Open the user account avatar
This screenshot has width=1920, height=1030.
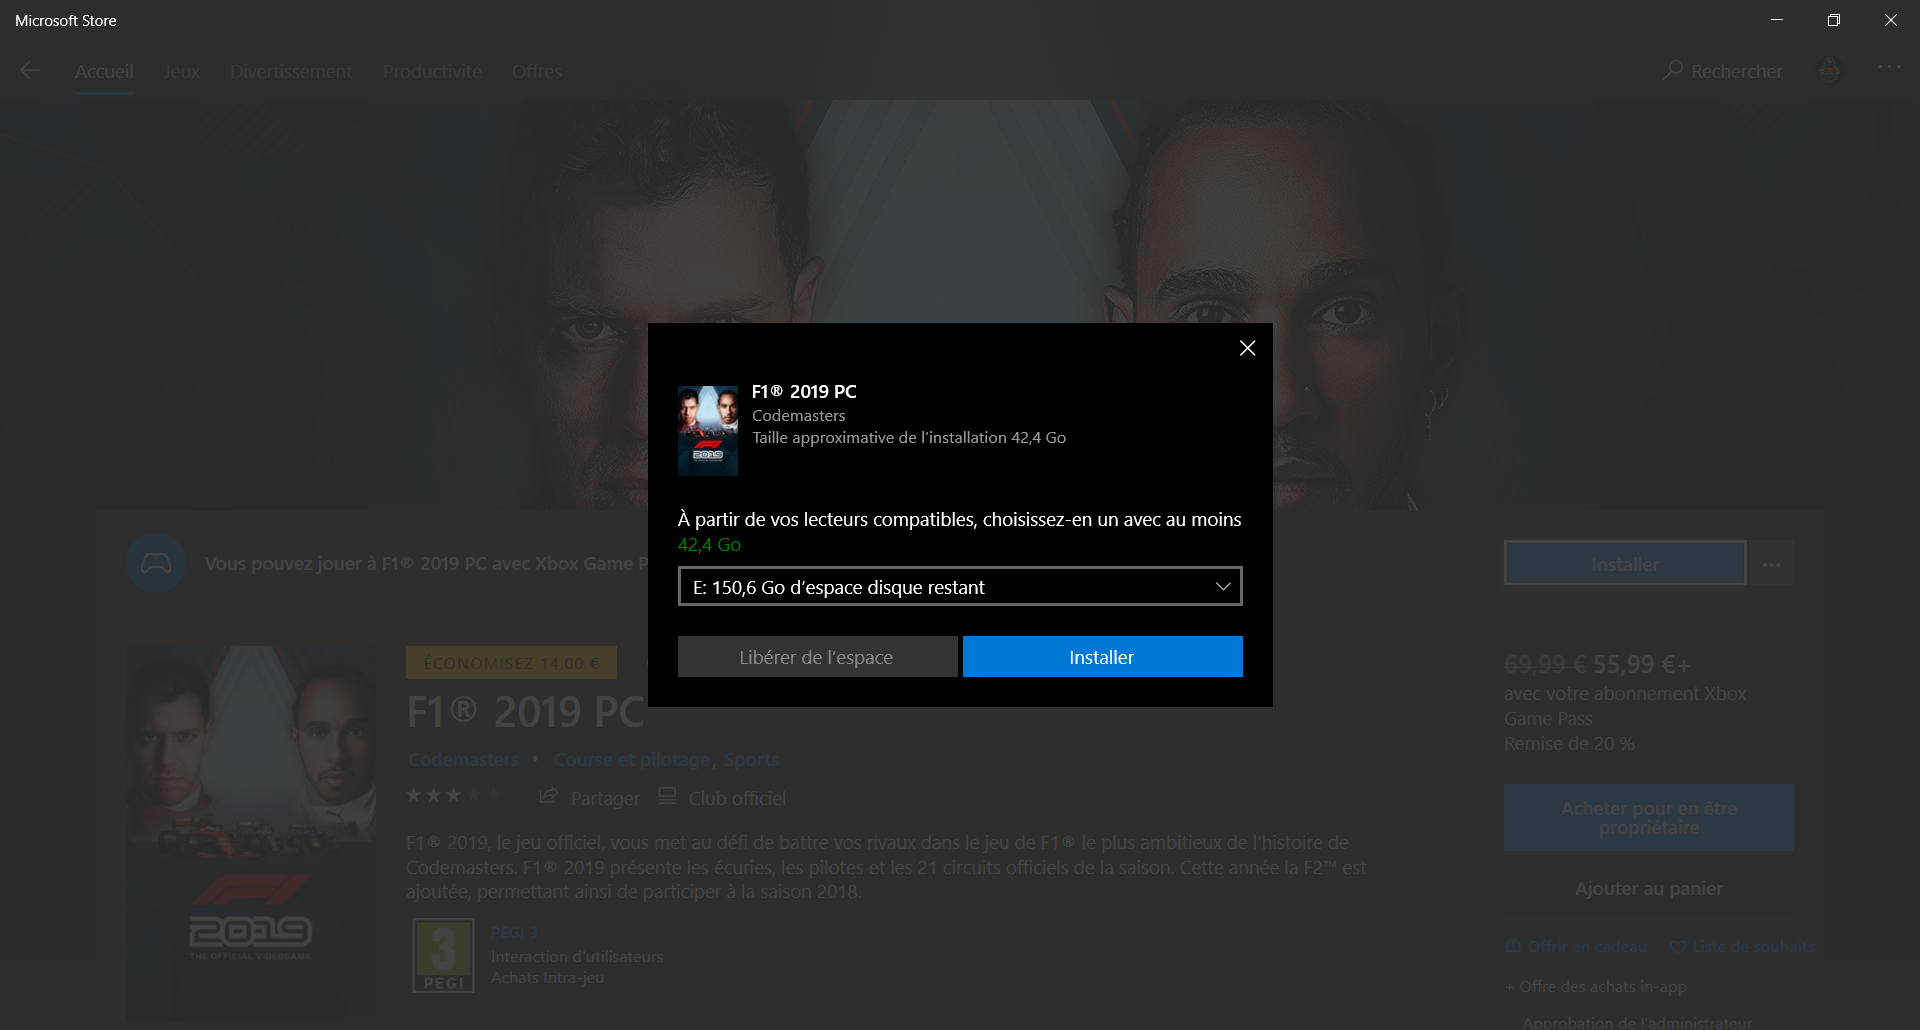tap(1829, 70)
